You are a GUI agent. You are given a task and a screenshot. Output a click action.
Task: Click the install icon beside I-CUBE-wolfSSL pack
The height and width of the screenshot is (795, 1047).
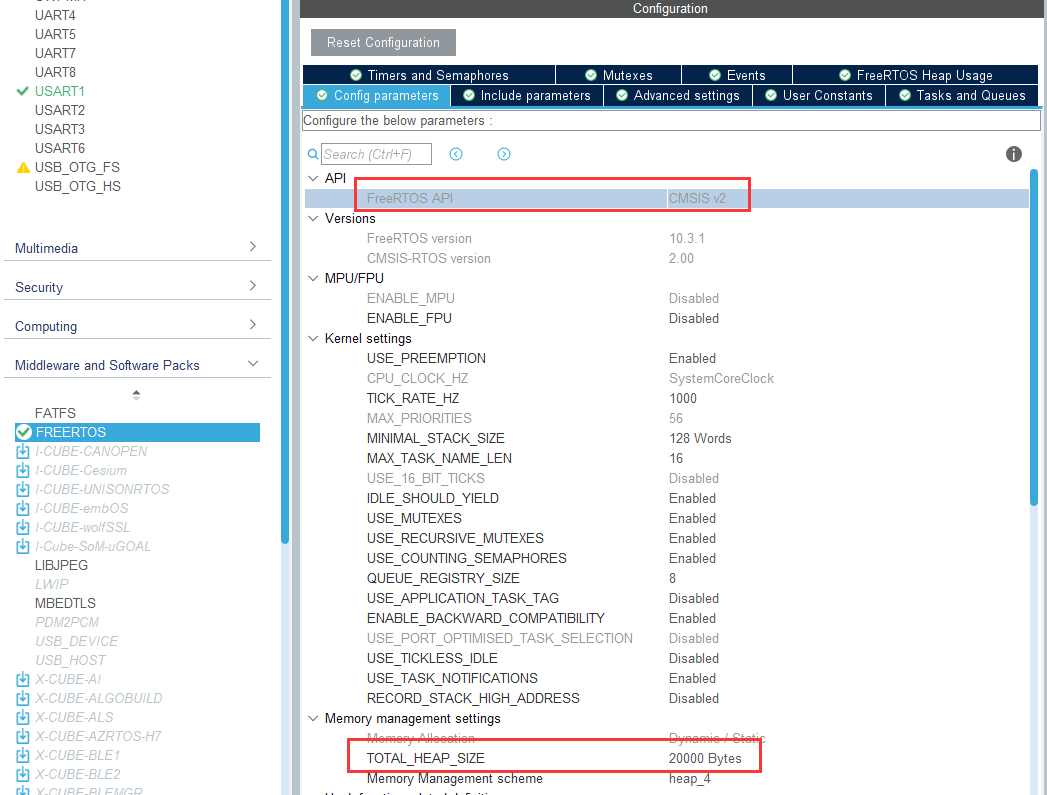click(x=22, y=527)
